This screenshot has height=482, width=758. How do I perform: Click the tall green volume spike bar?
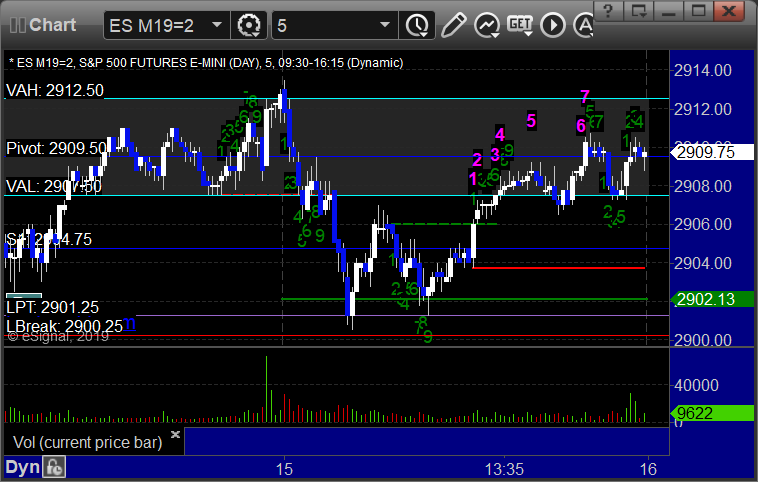tap(266, 389)
